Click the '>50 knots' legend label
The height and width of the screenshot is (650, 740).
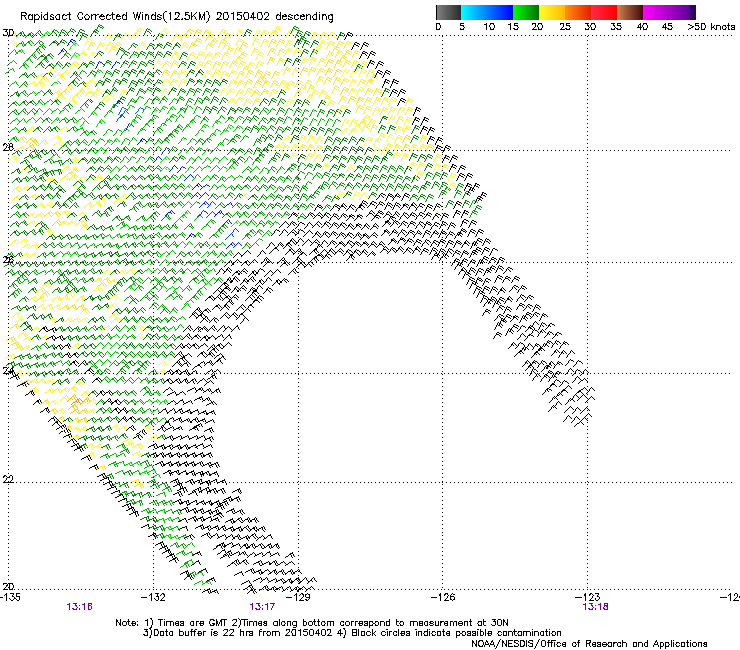click(711, 27)
